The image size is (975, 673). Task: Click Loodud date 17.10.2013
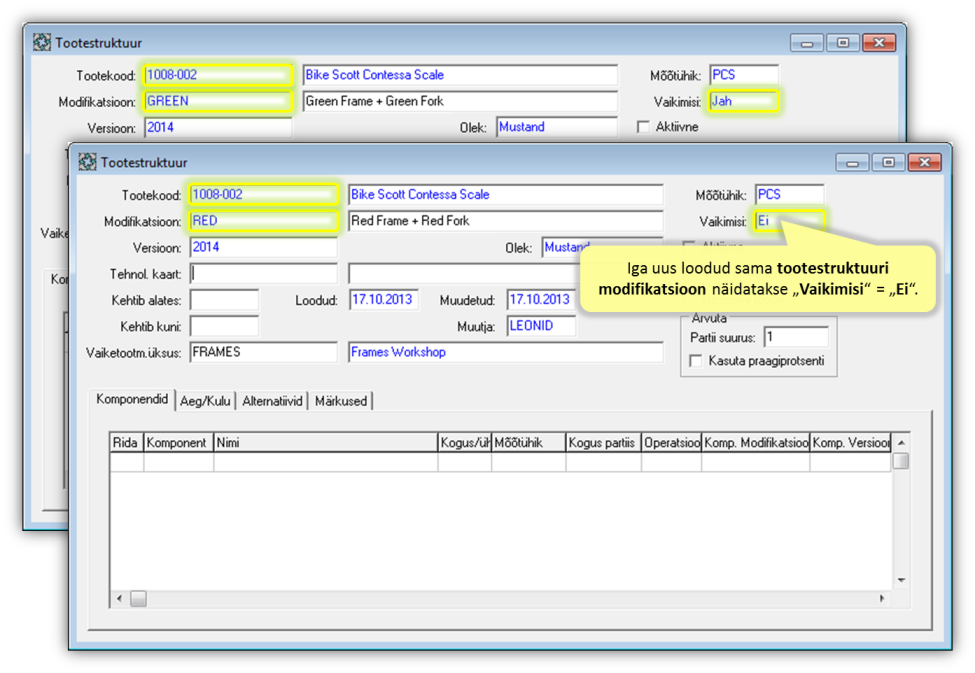(x=384, y=300)
